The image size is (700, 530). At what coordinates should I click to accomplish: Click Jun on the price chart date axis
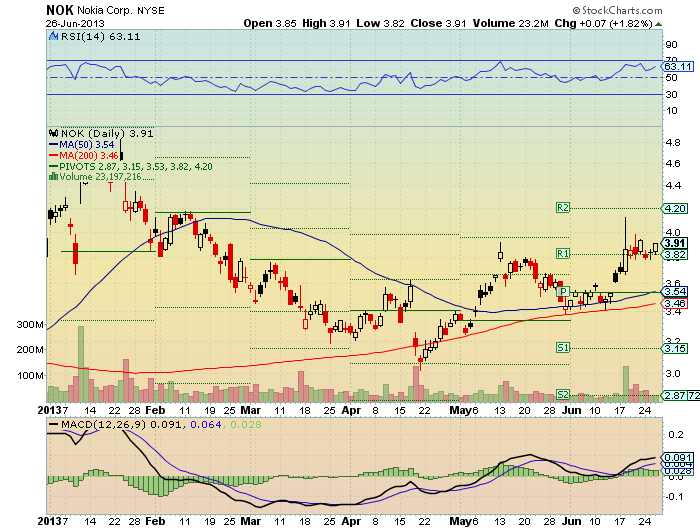point(571,410)
